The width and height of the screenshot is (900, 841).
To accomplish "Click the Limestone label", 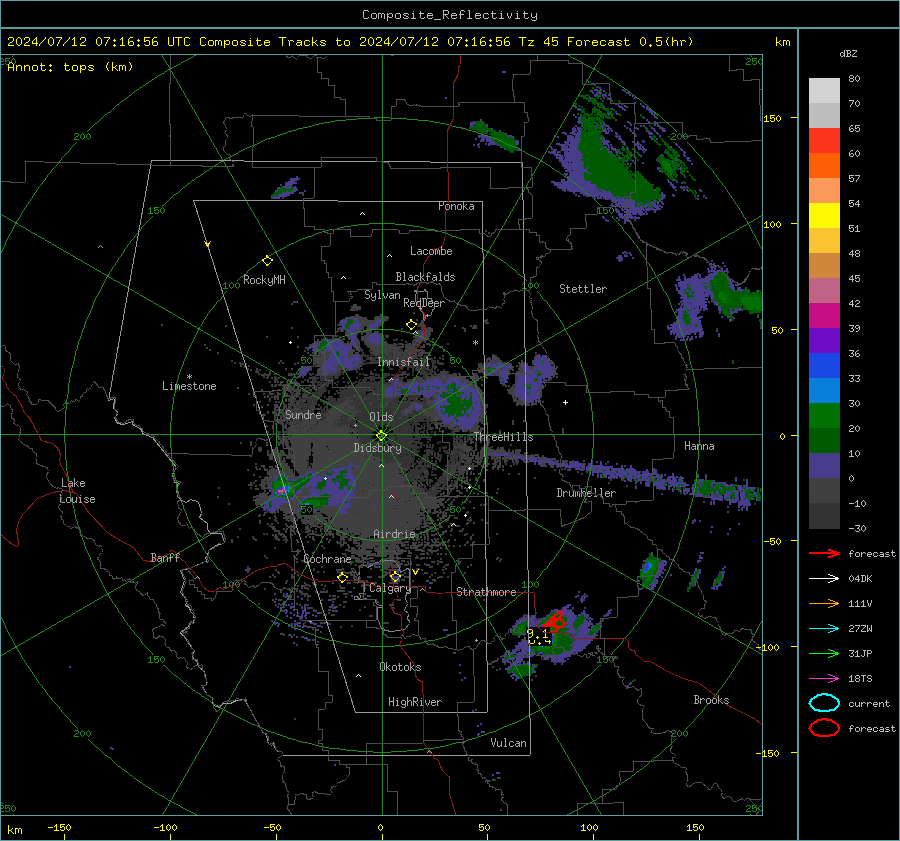I will coord(189,386).
